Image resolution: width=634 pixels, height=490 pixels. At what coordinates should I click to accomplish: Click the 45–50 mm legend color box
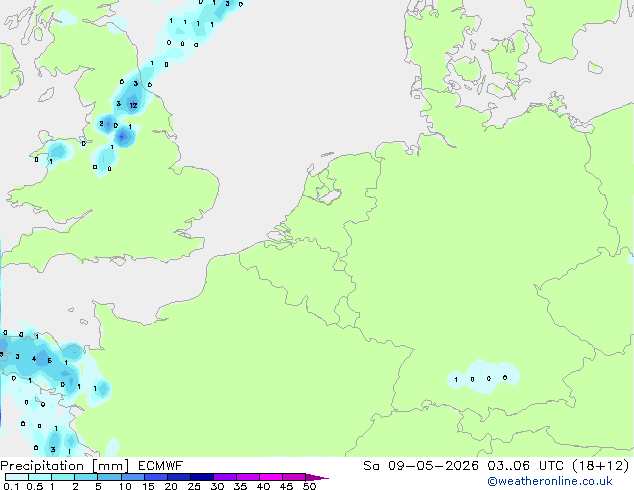294,477
